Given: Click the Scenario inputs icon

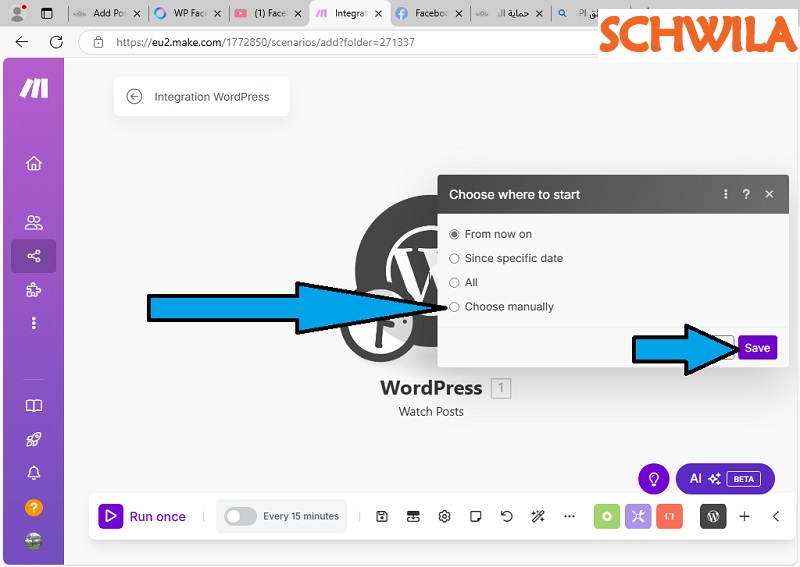Looking at the screenshot, I should [413, 516].
